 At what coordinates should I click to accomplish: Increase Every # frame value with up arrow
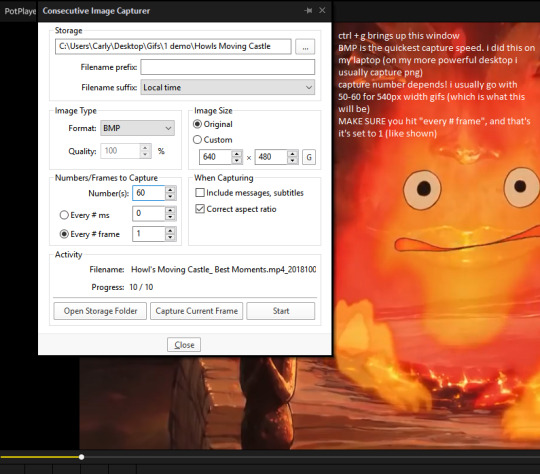[170, 230]
